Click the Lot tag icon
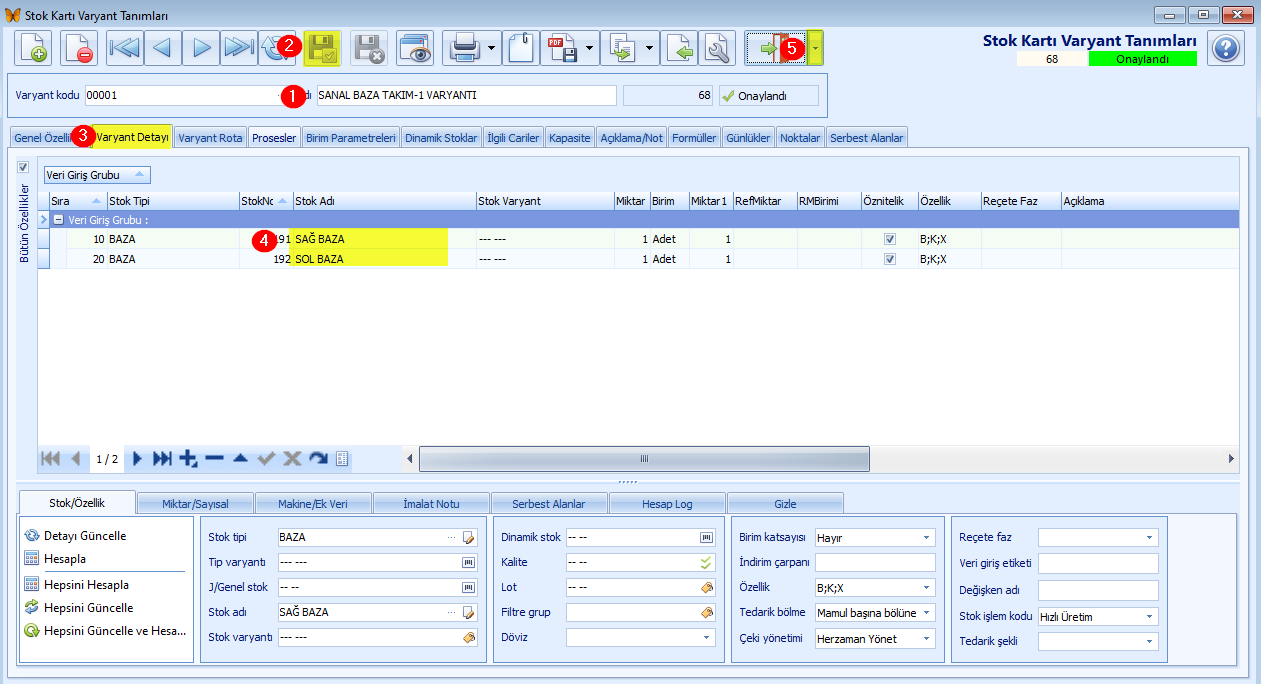This screenshot has width=1261, height=684. (x=707, y=587)
